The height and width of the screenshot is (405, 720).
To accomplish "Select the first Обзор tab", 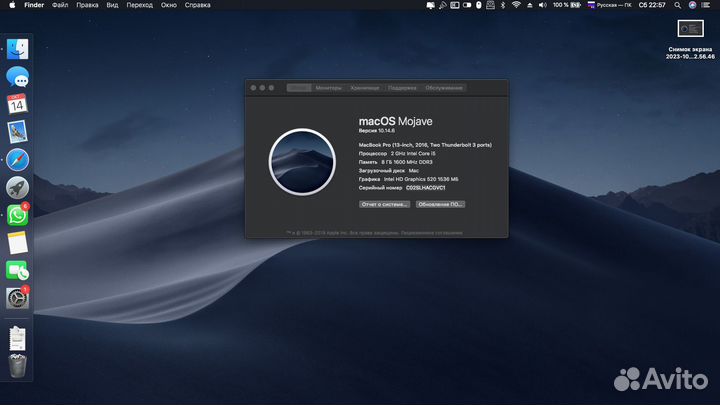I will [299, 88].
